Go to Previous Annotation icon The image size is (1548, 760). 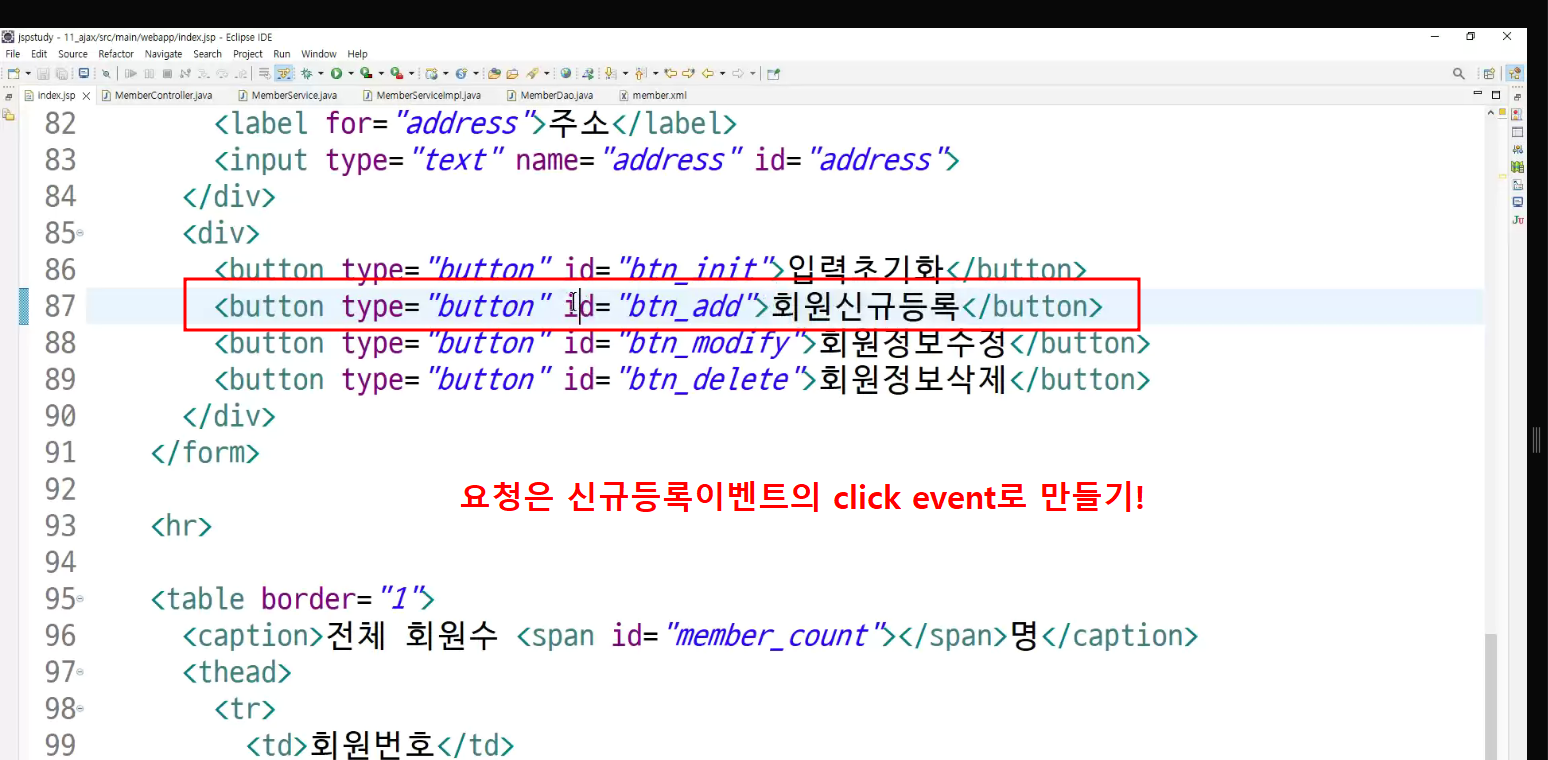pos(640,73)
